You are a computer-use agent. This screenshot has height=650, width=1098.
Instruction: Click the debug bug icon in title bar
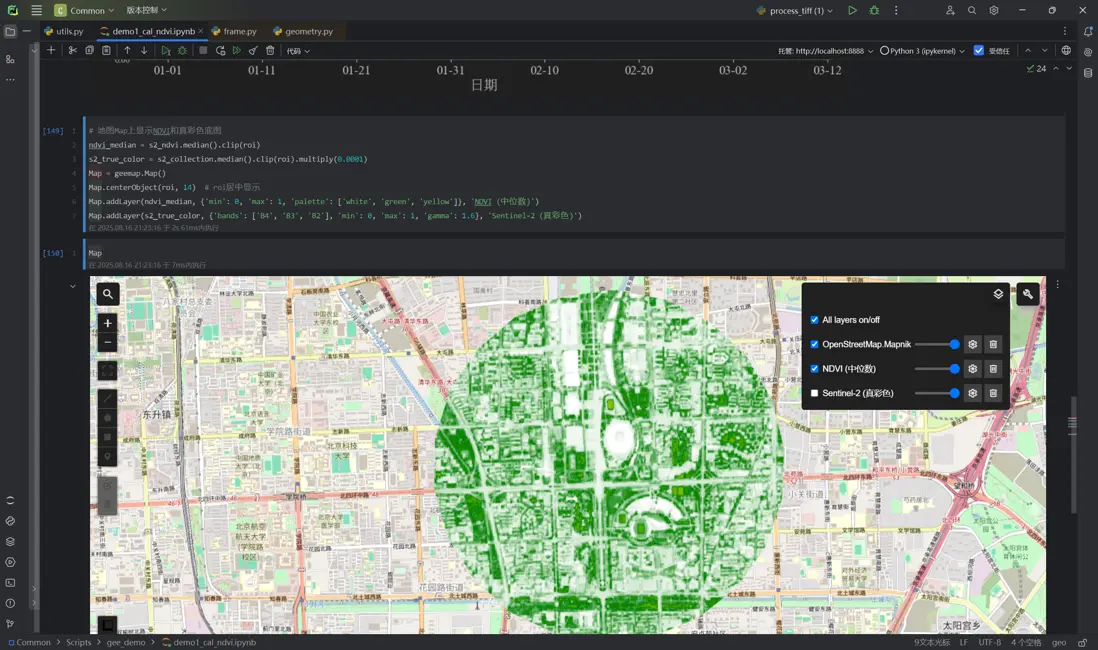[x=874, y=10]
